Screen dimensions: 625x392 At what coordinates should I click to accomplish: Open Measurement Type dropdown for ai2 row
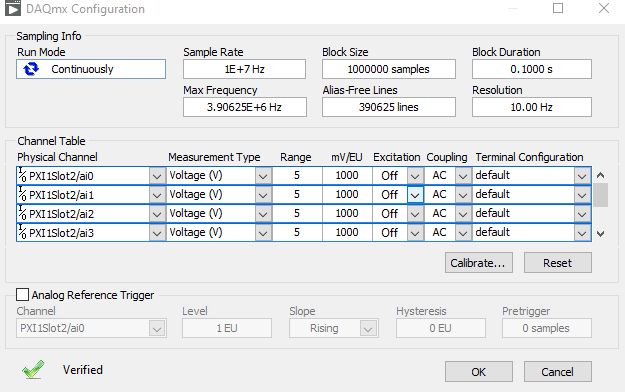(263, 214)
